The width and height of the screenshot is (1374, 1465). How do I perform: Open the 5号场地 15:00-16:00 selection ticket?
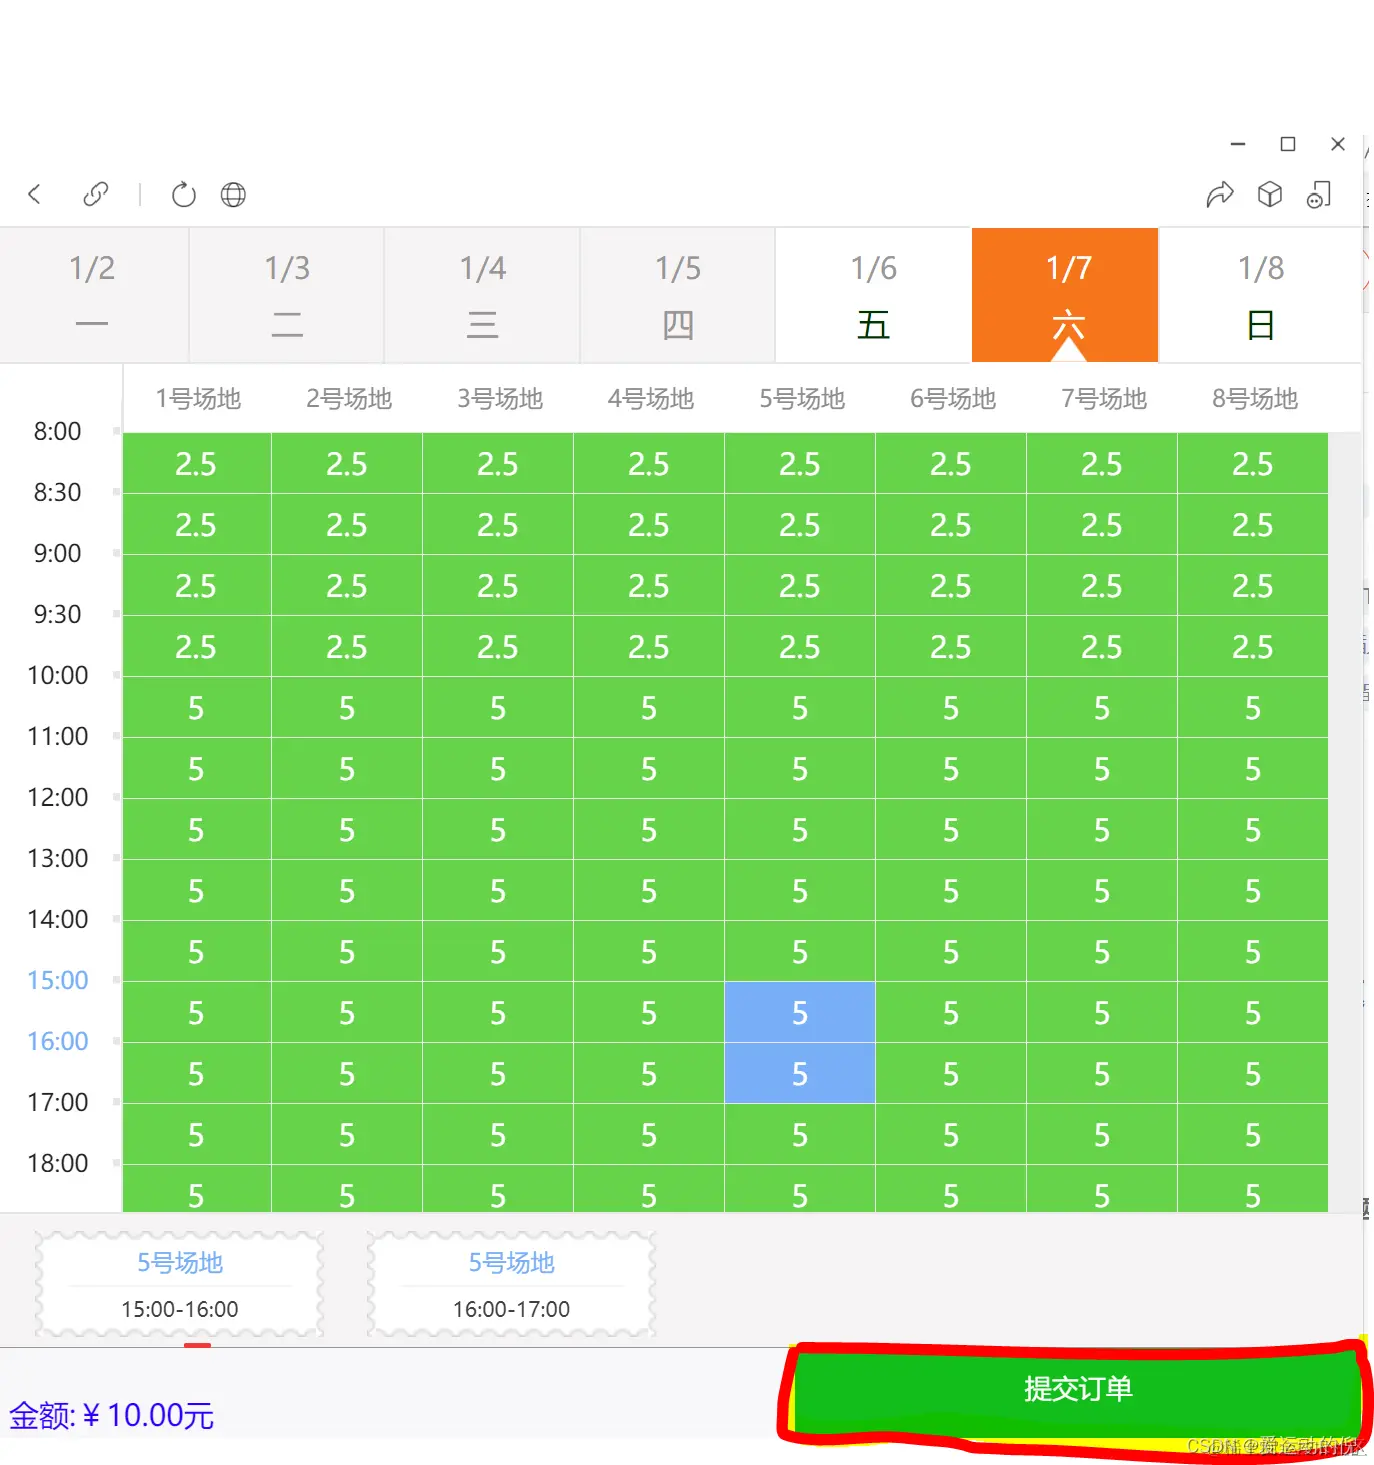click(180, 1285)
